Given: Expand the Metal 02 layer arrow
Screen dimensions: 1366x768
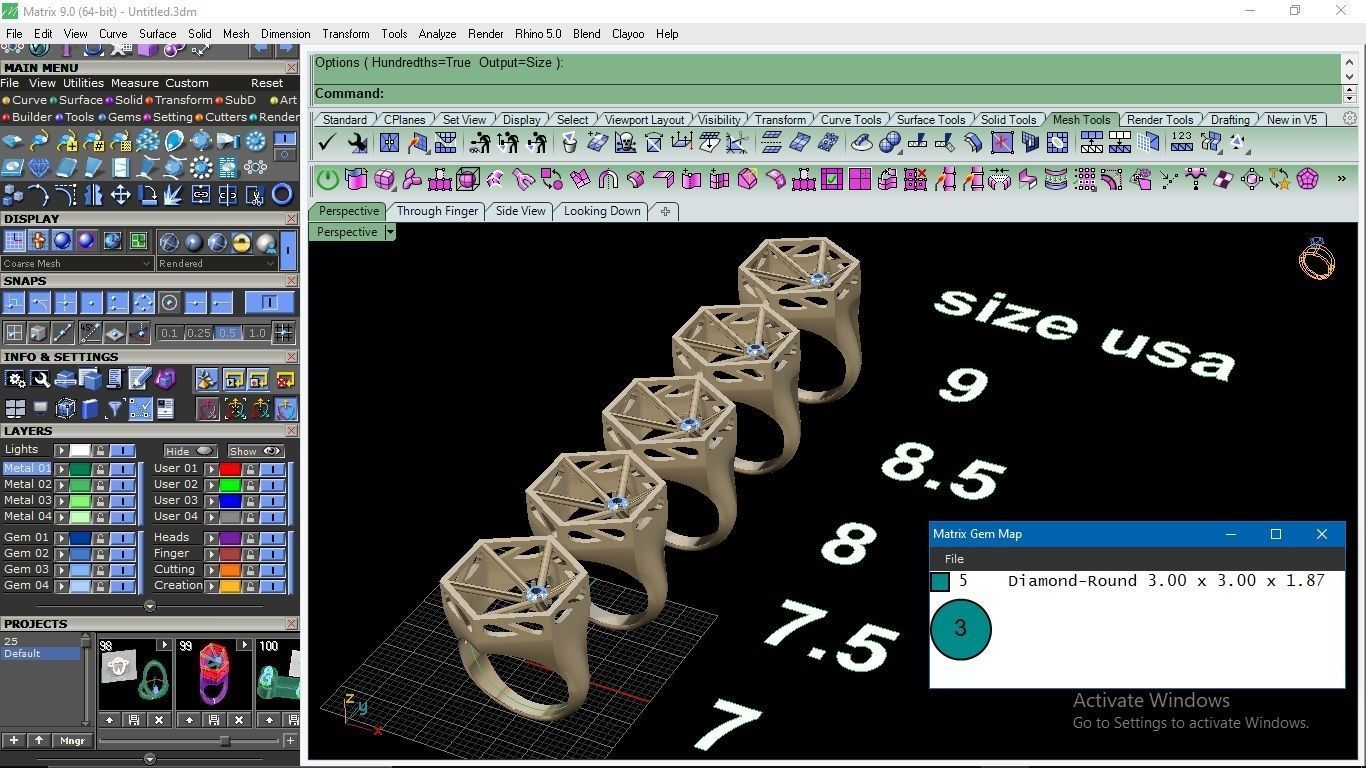Looking at the screenshot, I should tap(61, 485).
